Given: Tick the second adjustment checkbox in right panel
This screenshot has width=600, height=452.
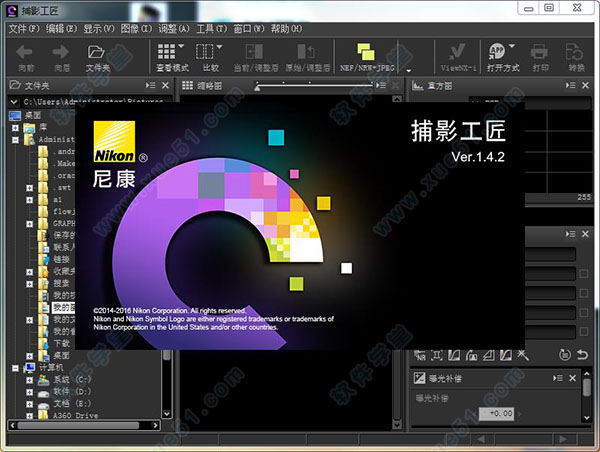Looking at the screenshot, I should coord(584,293).
